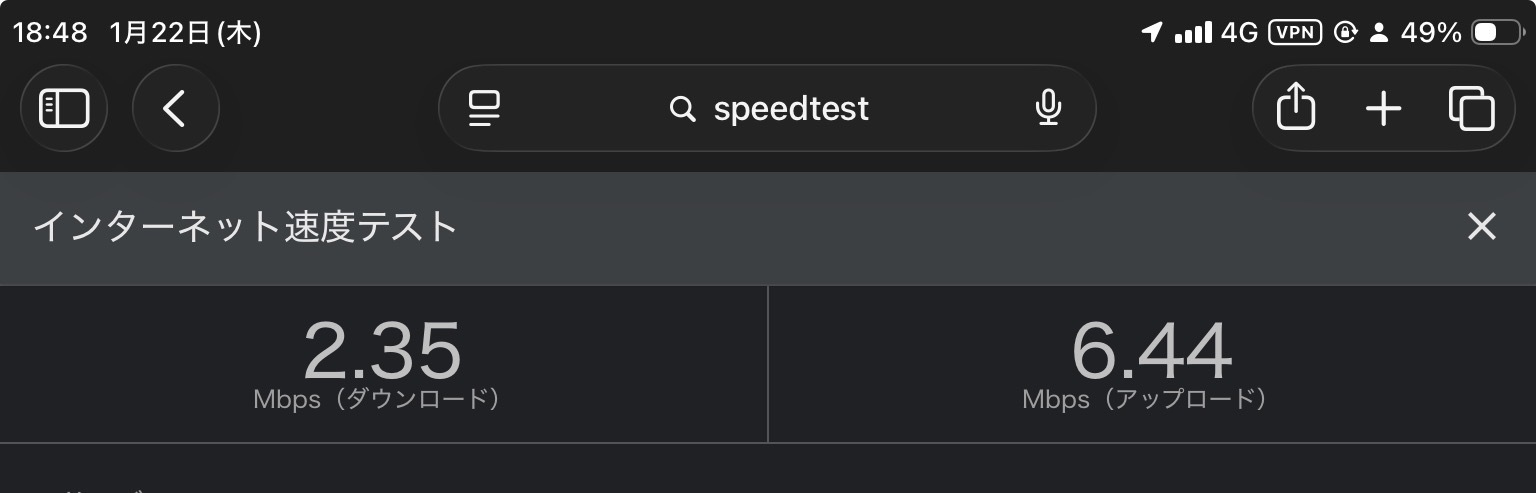
Task: Tap the cellular signal bars
Action: (1193, 33)
